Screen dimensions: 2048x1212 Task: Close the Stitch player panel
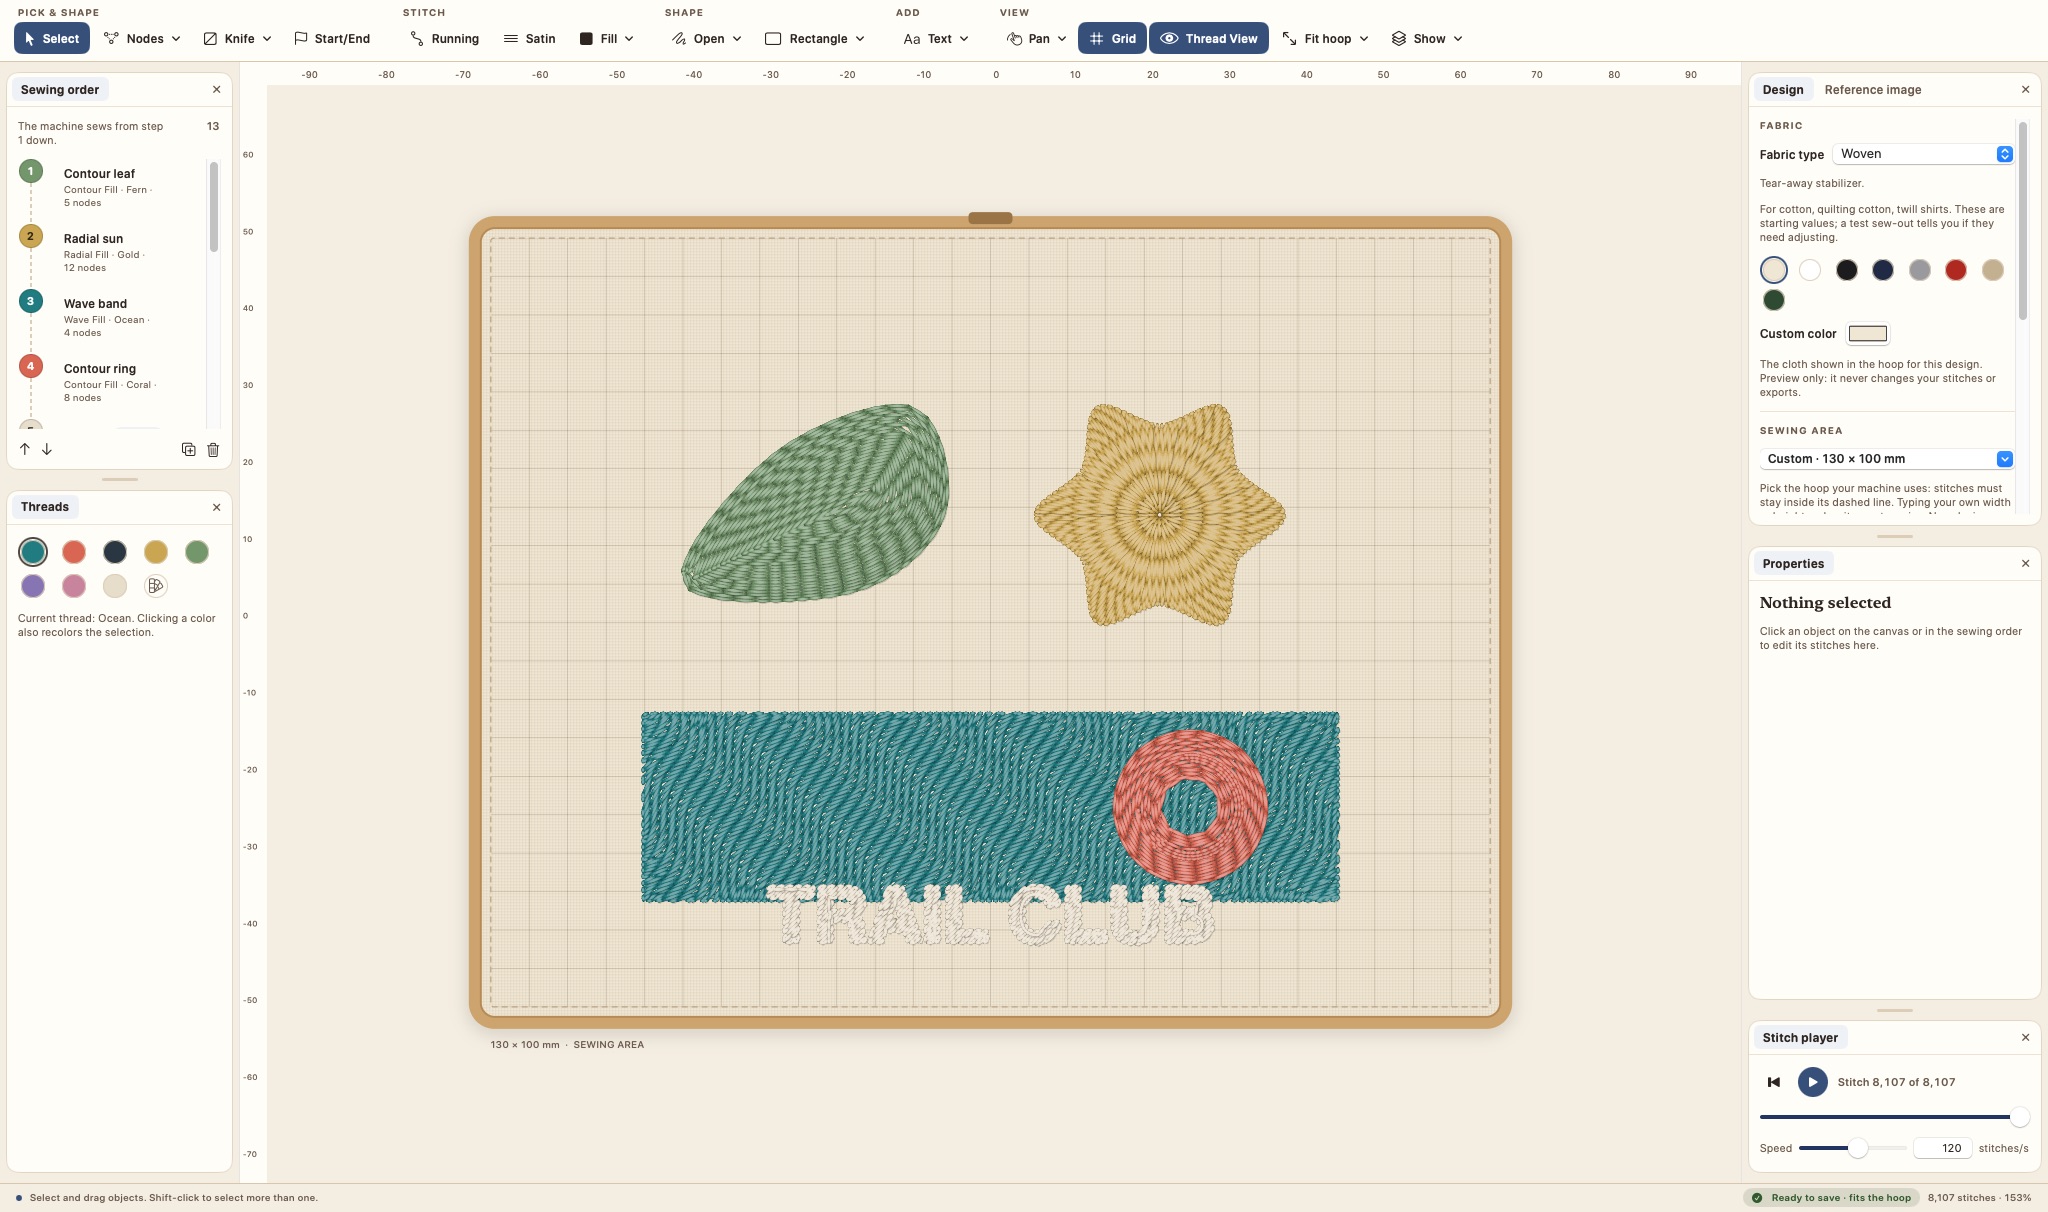tap(2025, 1038)
